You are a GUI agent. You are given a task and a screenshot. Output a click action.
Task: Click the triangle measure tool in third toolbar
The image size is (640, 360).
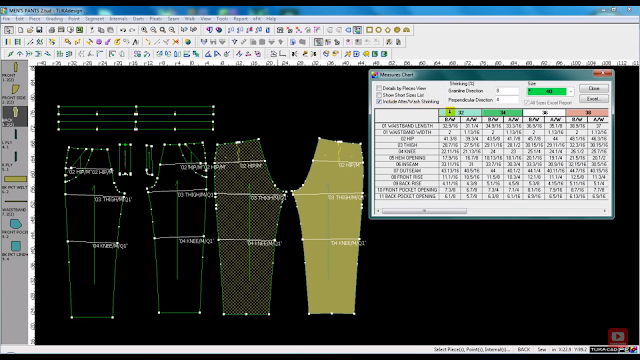pos(208,54)
